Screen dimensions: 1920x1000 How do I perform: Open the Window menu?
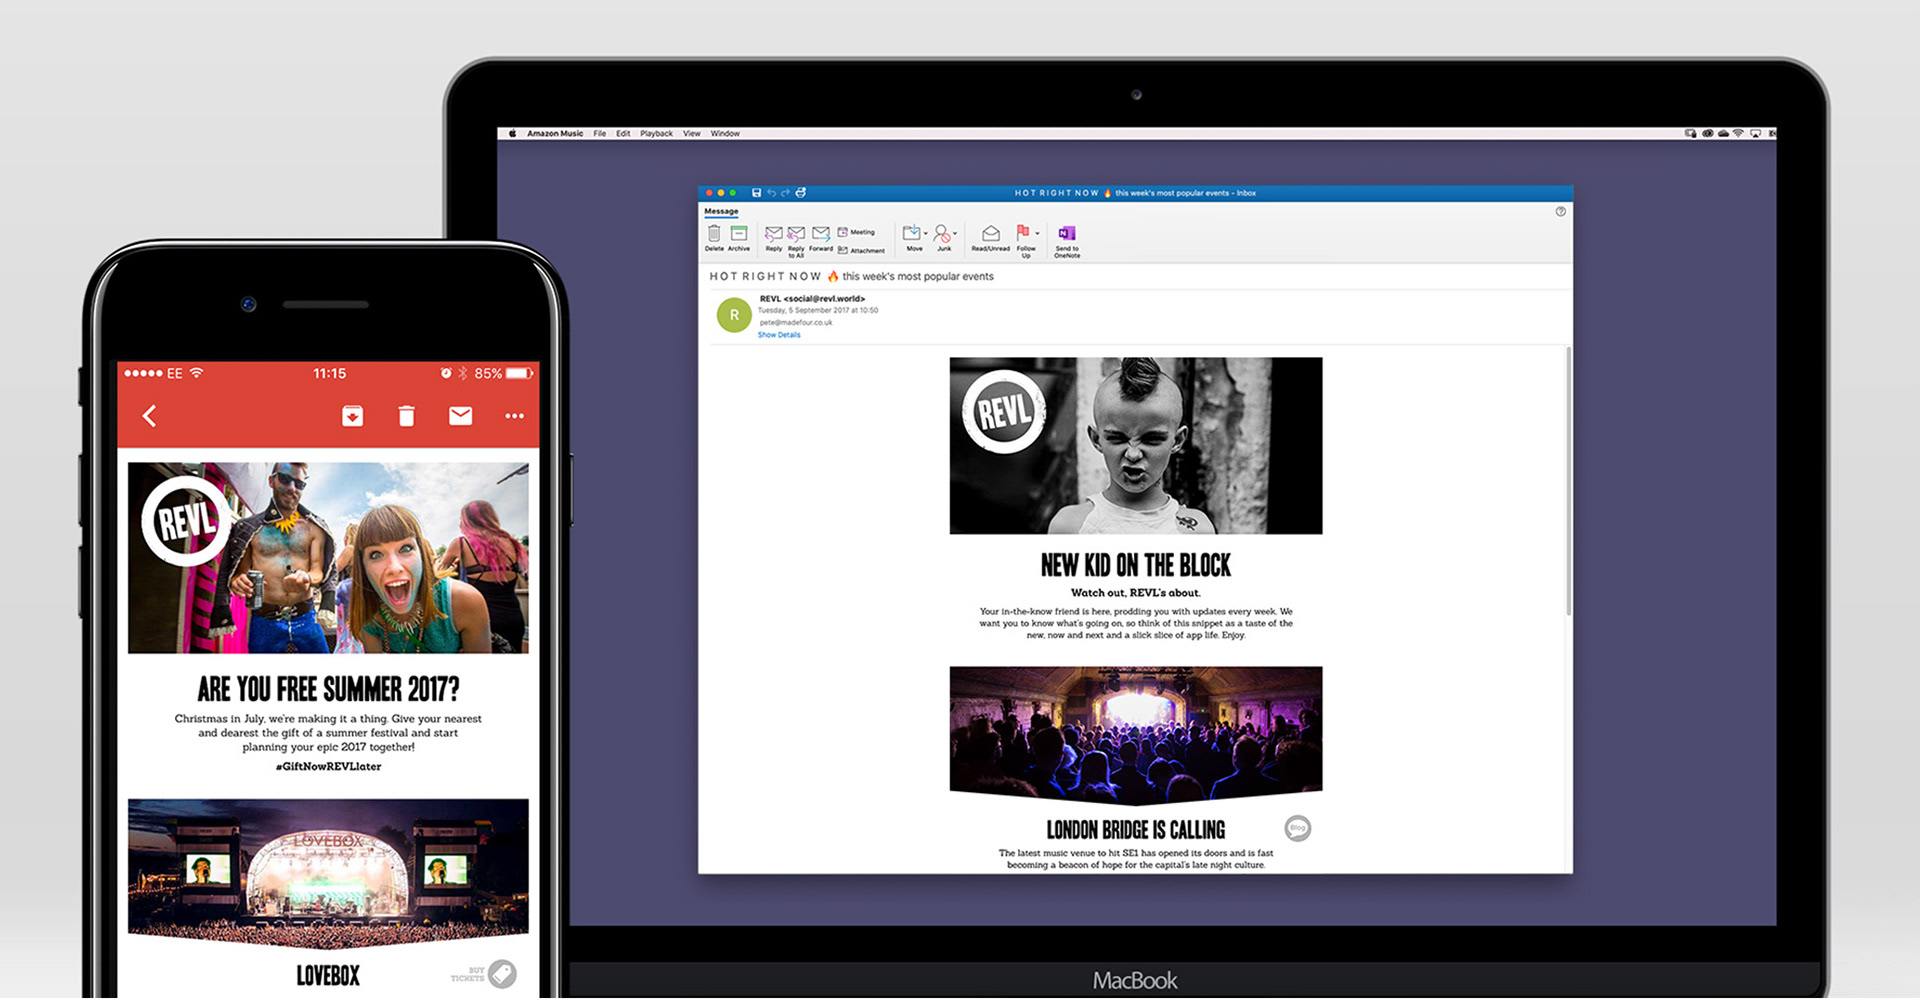(725, 133)
